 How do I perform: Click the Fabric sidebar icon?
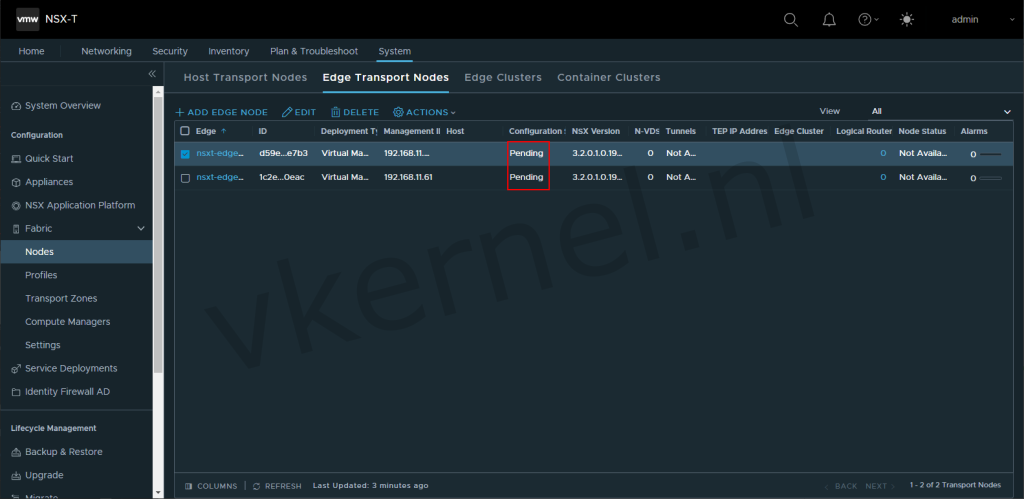(x=16, y=229)
